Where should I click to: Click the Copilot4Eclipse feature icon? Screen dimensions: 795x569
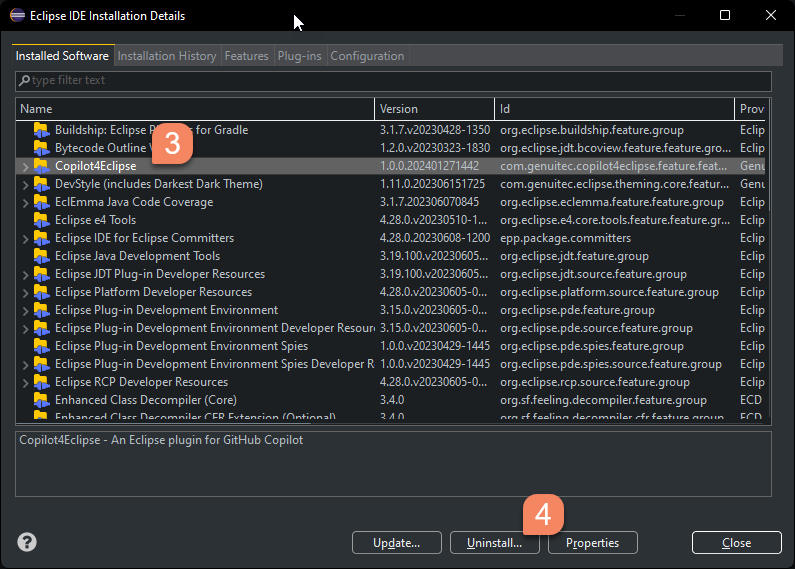tap(42, 166)
